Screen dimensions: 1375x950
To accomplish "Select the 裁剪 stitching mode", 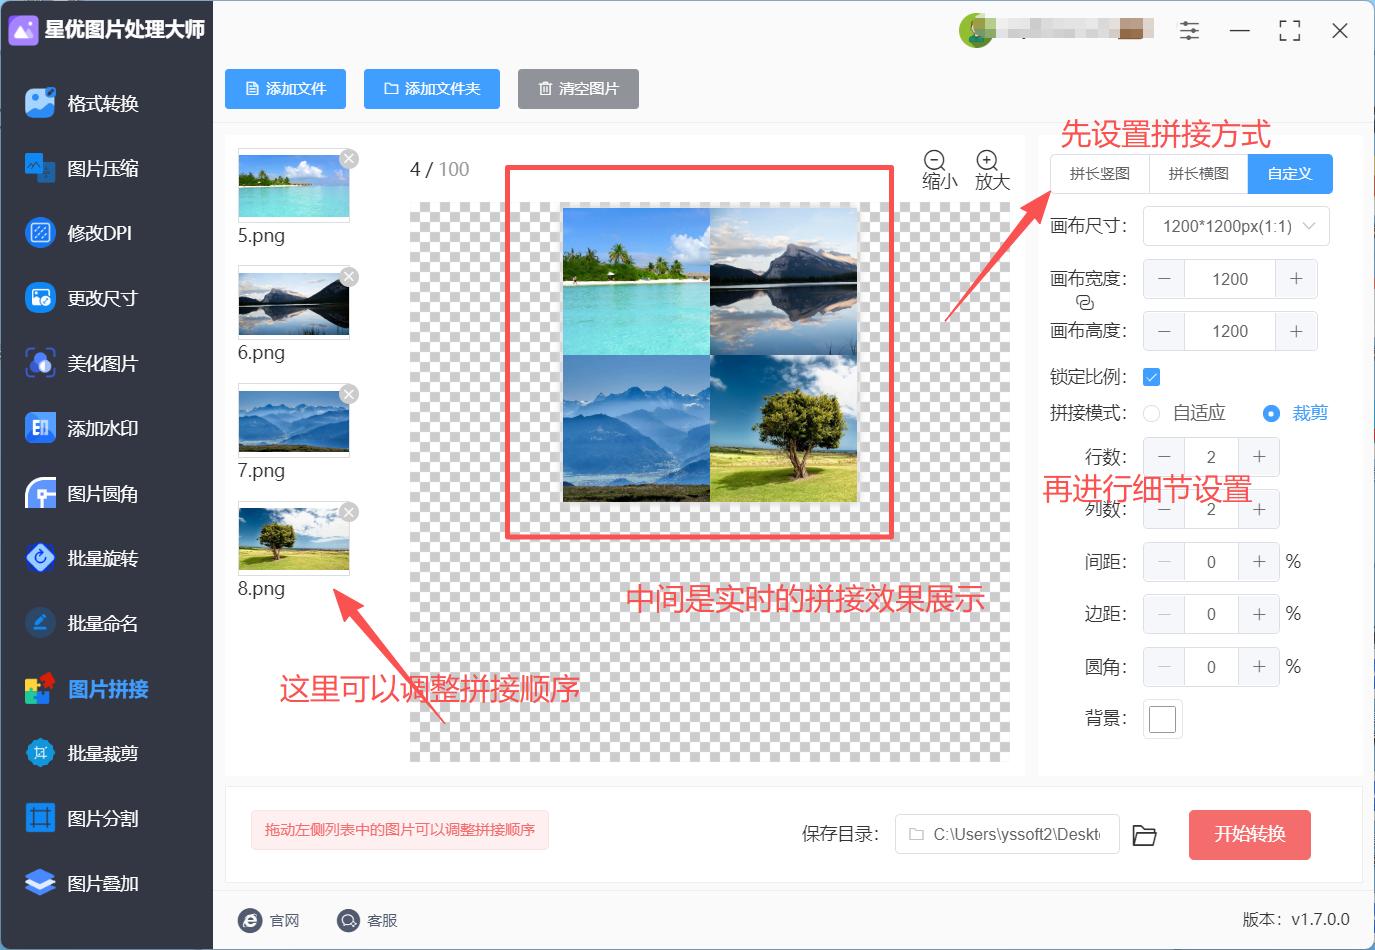I will click(1272, 412).
